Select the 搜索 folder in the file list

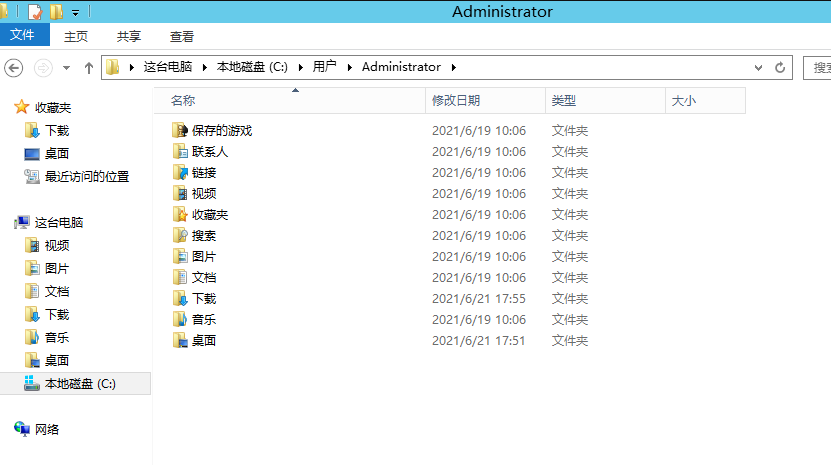[x=203, y=235]
